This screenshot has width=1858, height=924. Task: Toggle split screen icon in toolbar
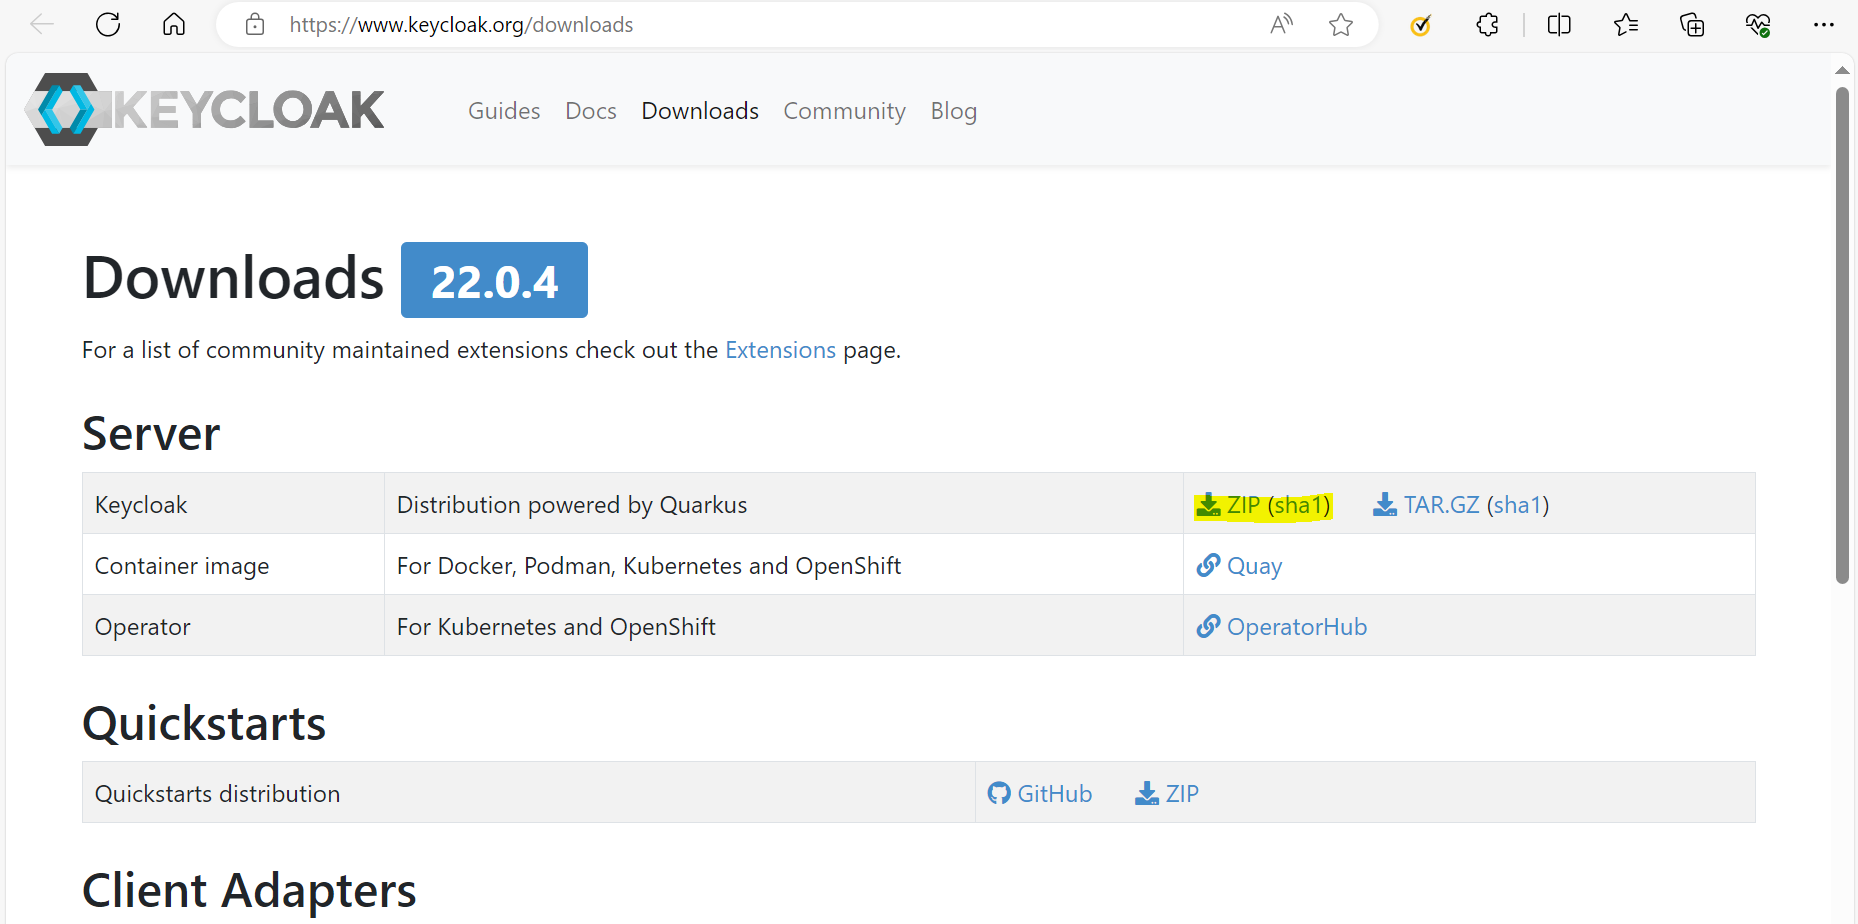[x=1559, y=25]
